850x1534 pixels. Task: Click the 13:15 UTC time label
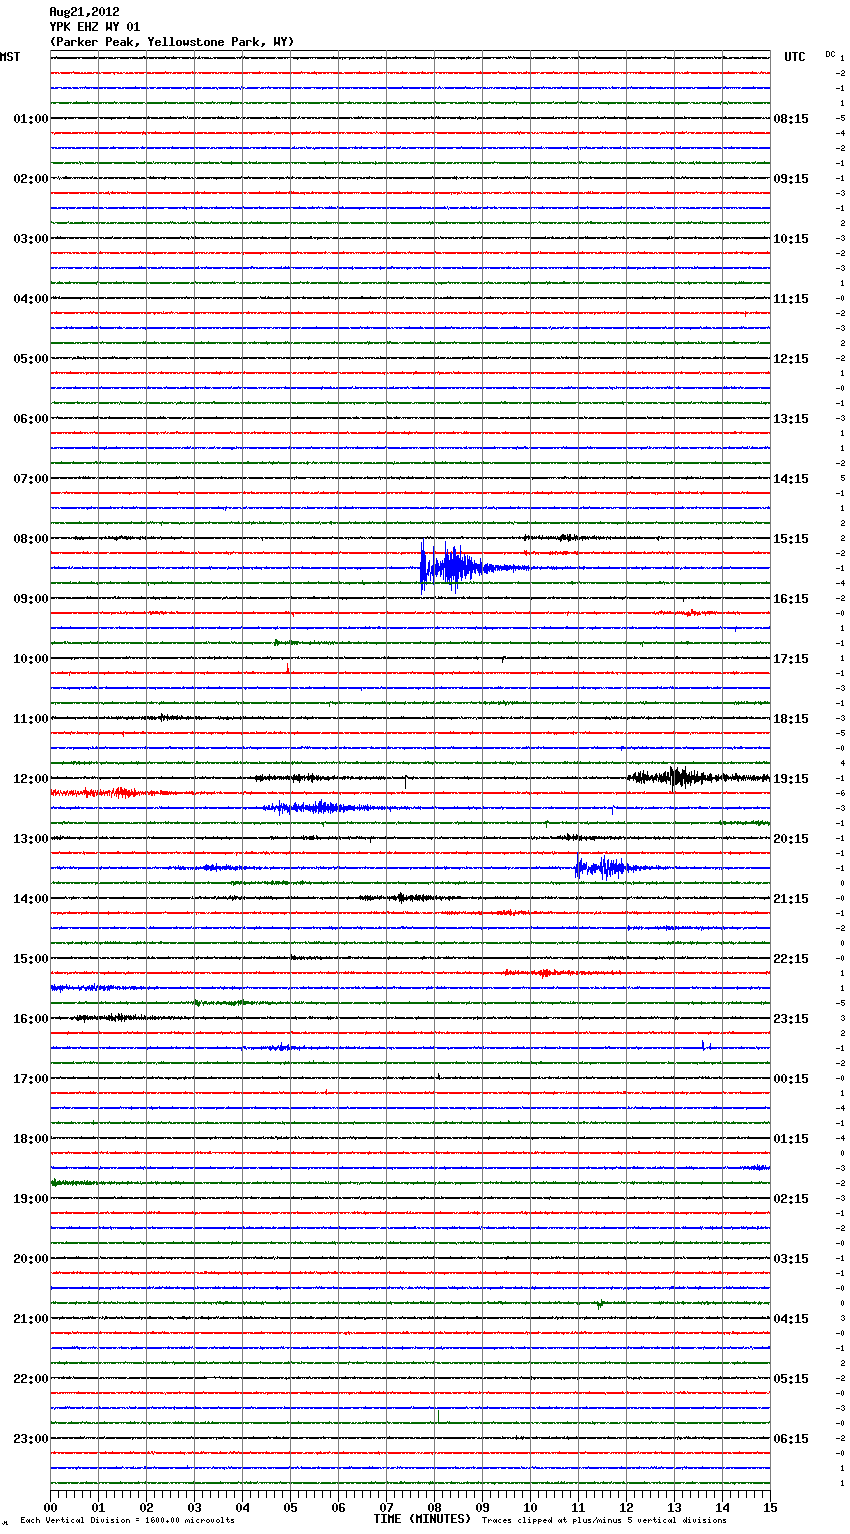(791, 419)
